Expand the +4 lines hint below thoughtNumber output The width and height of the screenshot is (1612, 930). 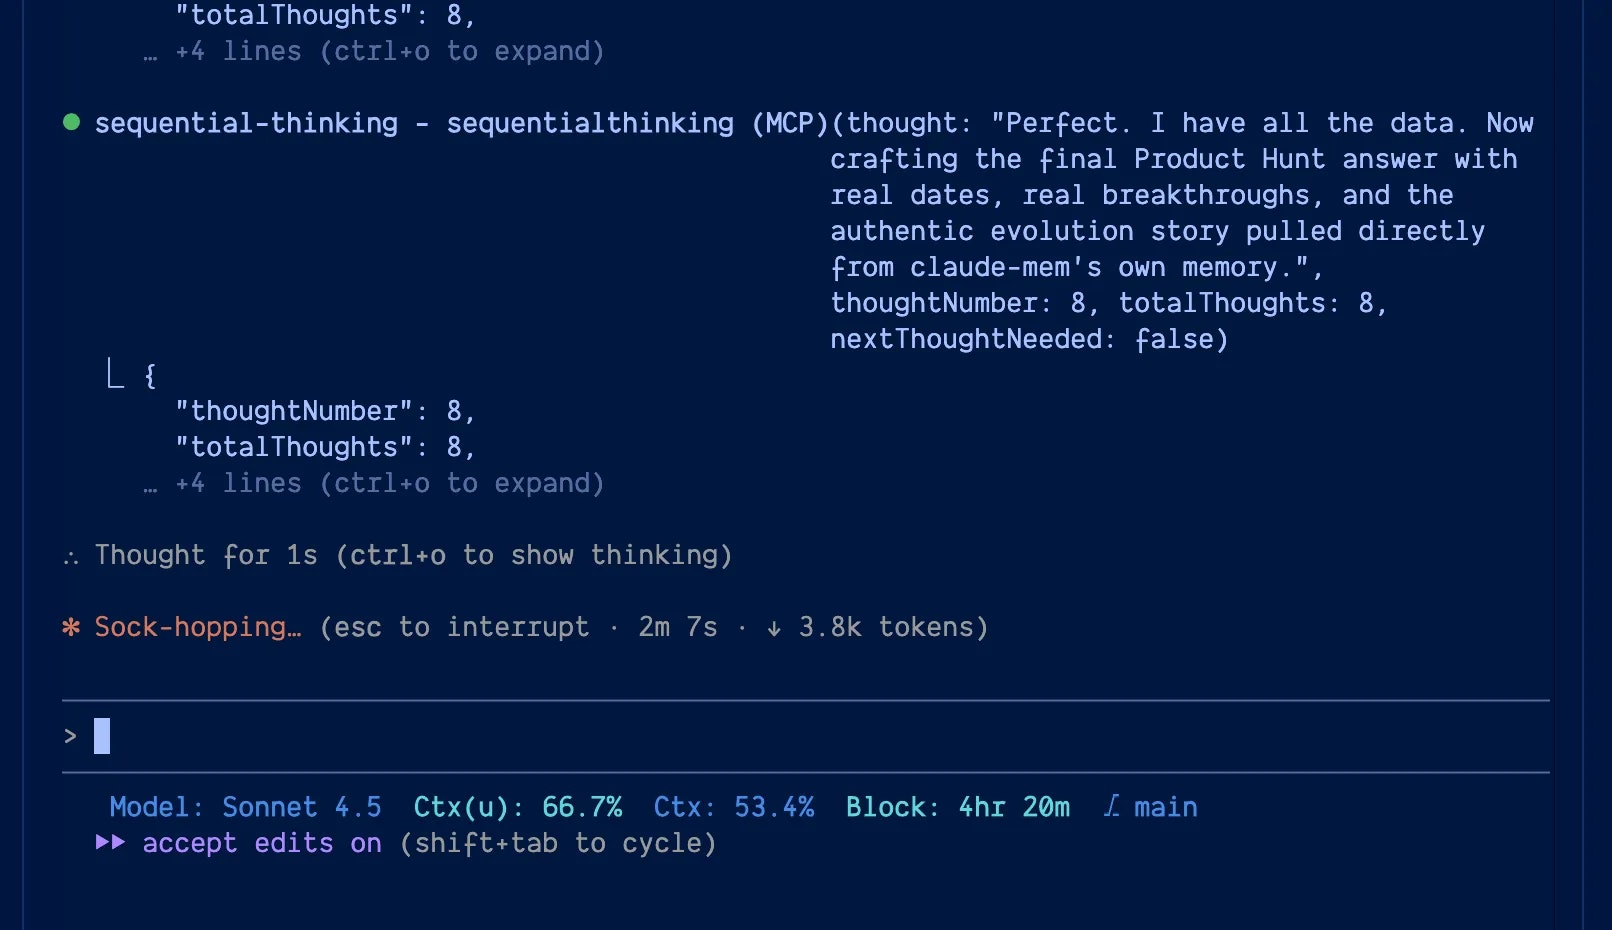pyautogui.click(x=389, y=483)
